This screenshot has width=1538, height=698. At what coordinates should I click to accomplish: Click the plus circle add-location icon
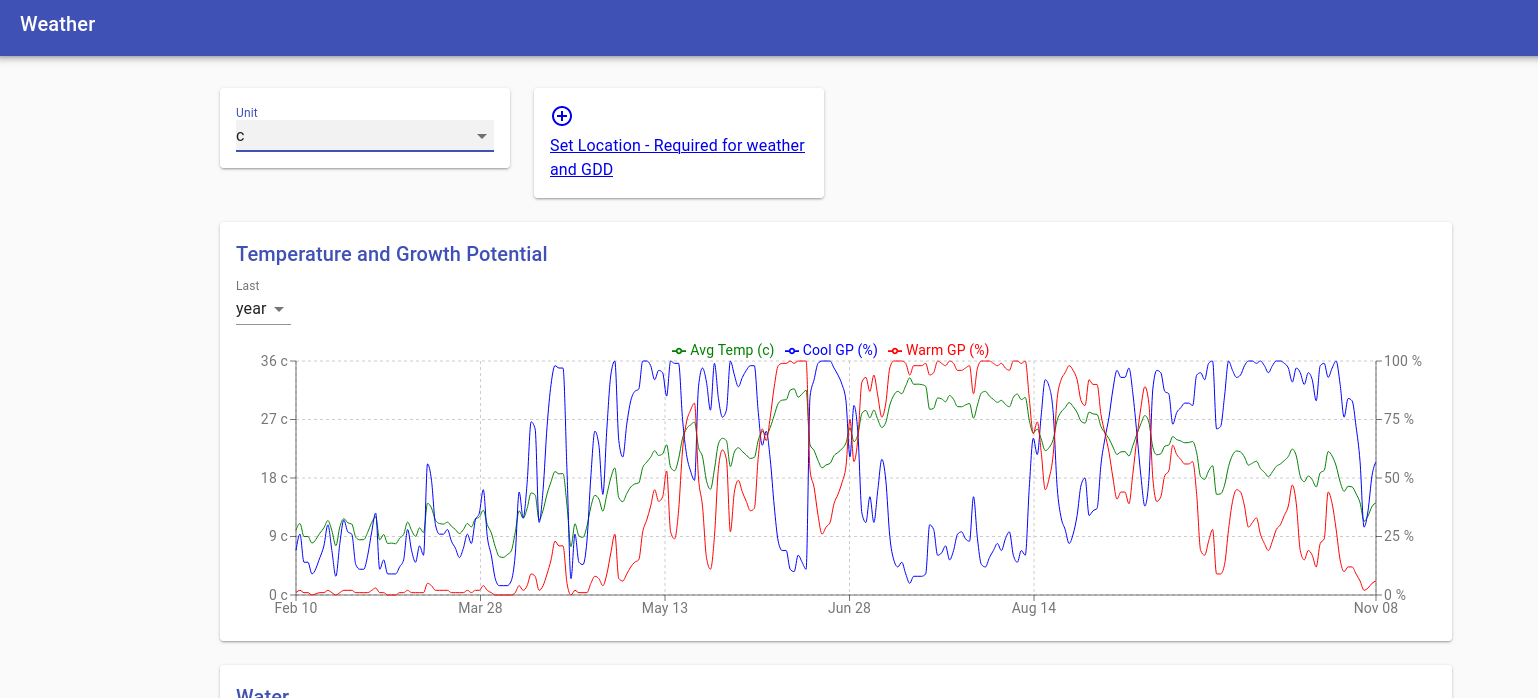click(x=562, y=116)
